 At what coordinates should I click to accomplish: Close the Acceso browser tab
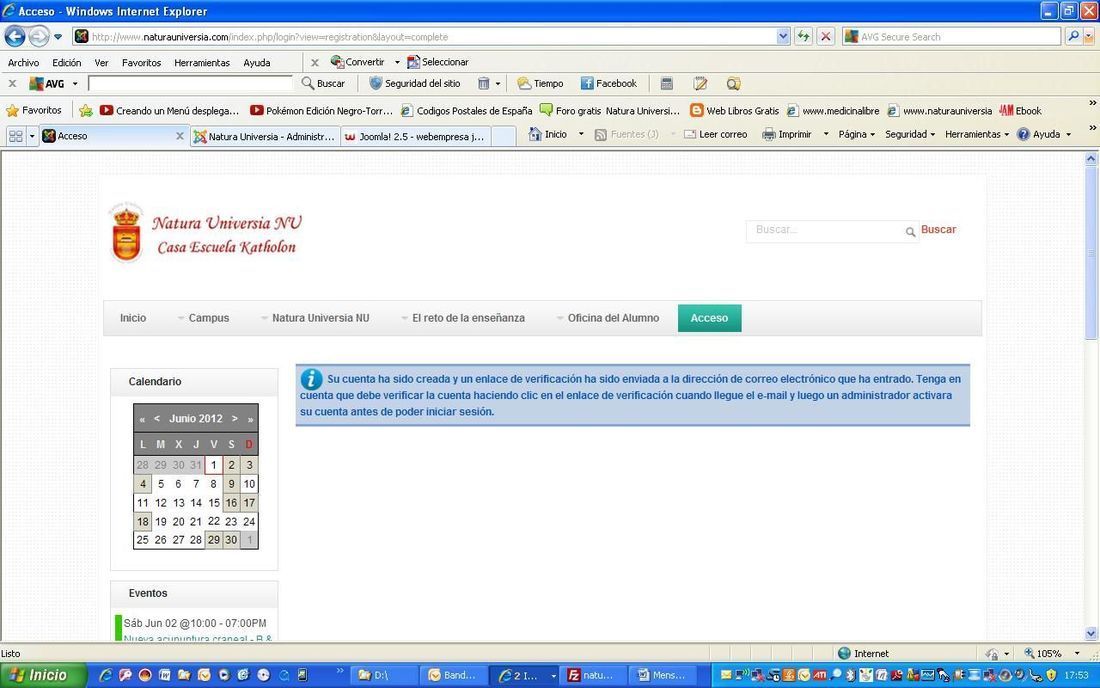point(180,136)
